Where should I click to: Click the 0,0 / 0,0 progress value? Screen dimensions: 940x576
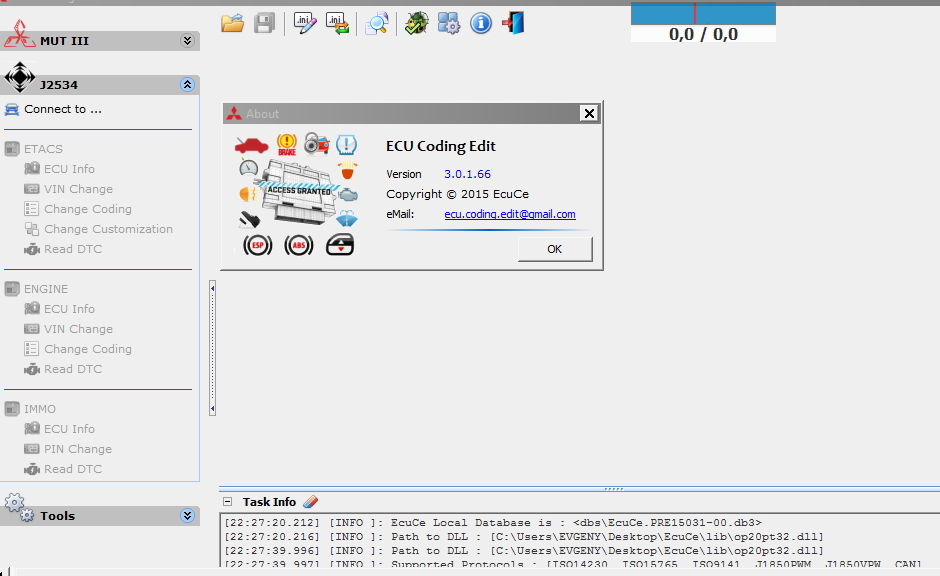point(703,34)
